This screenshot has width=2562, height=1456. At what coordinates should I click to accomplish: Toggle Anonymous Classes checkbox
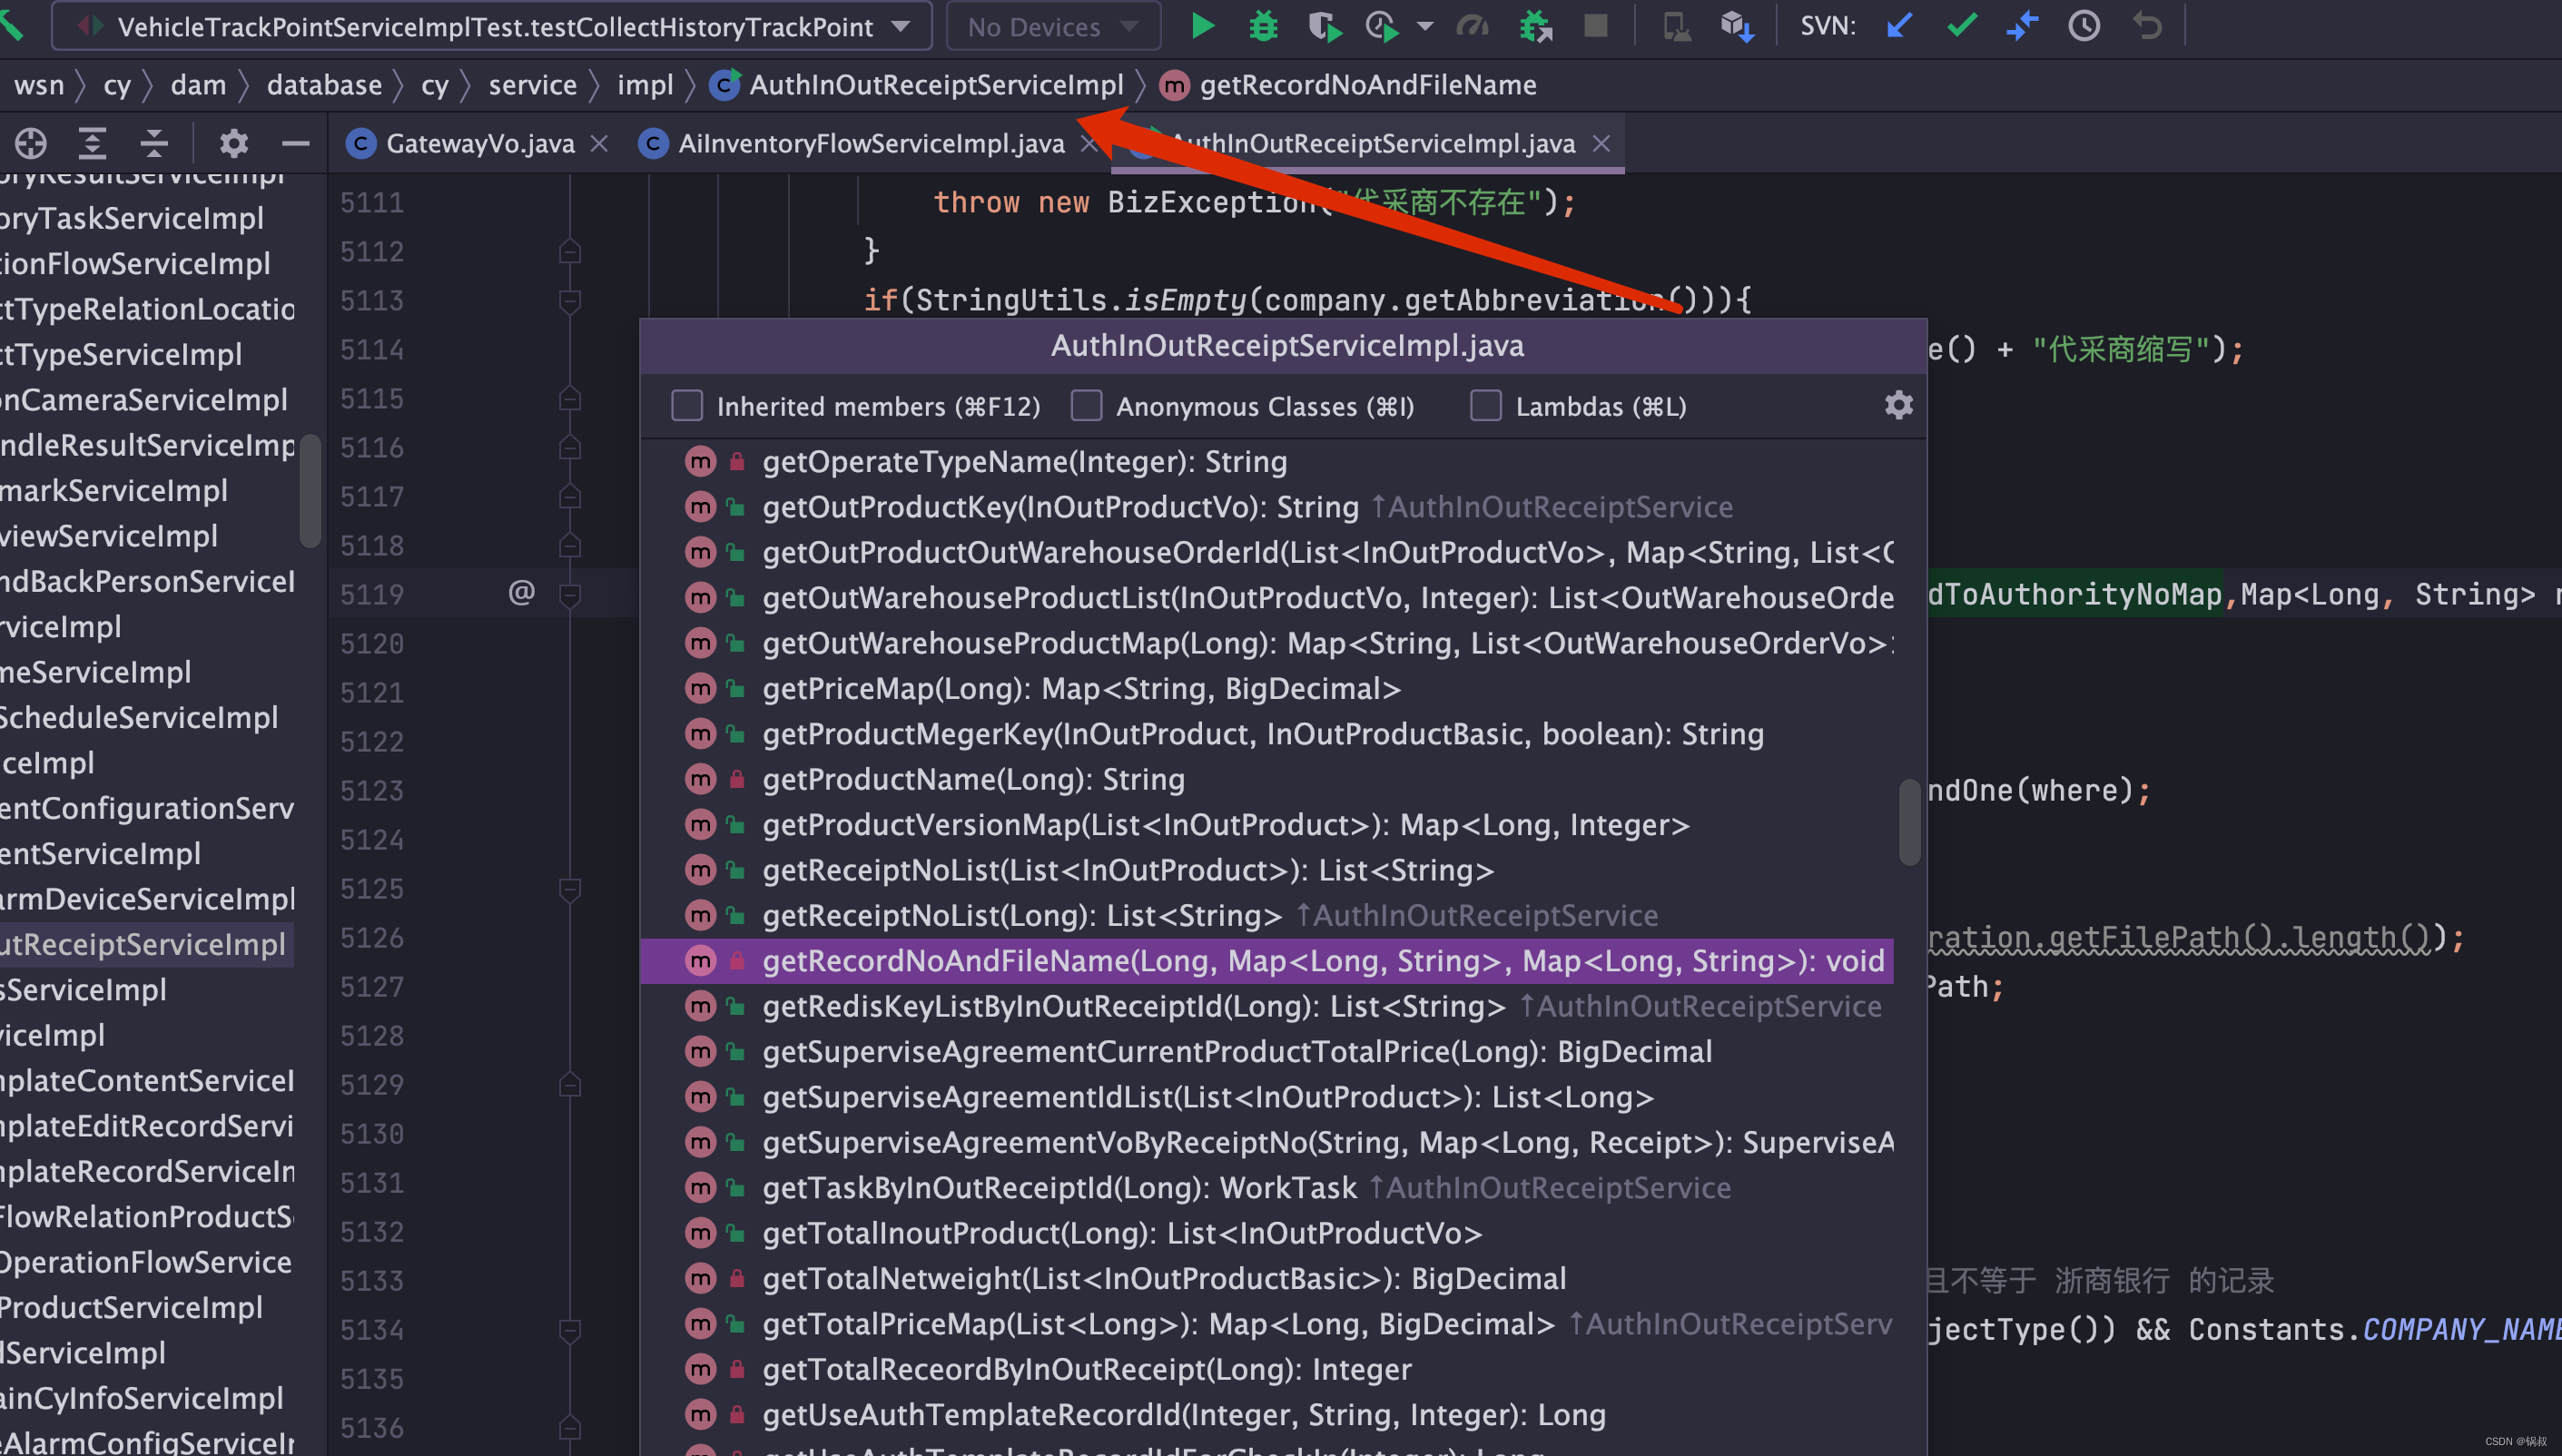pos(1086,406)
